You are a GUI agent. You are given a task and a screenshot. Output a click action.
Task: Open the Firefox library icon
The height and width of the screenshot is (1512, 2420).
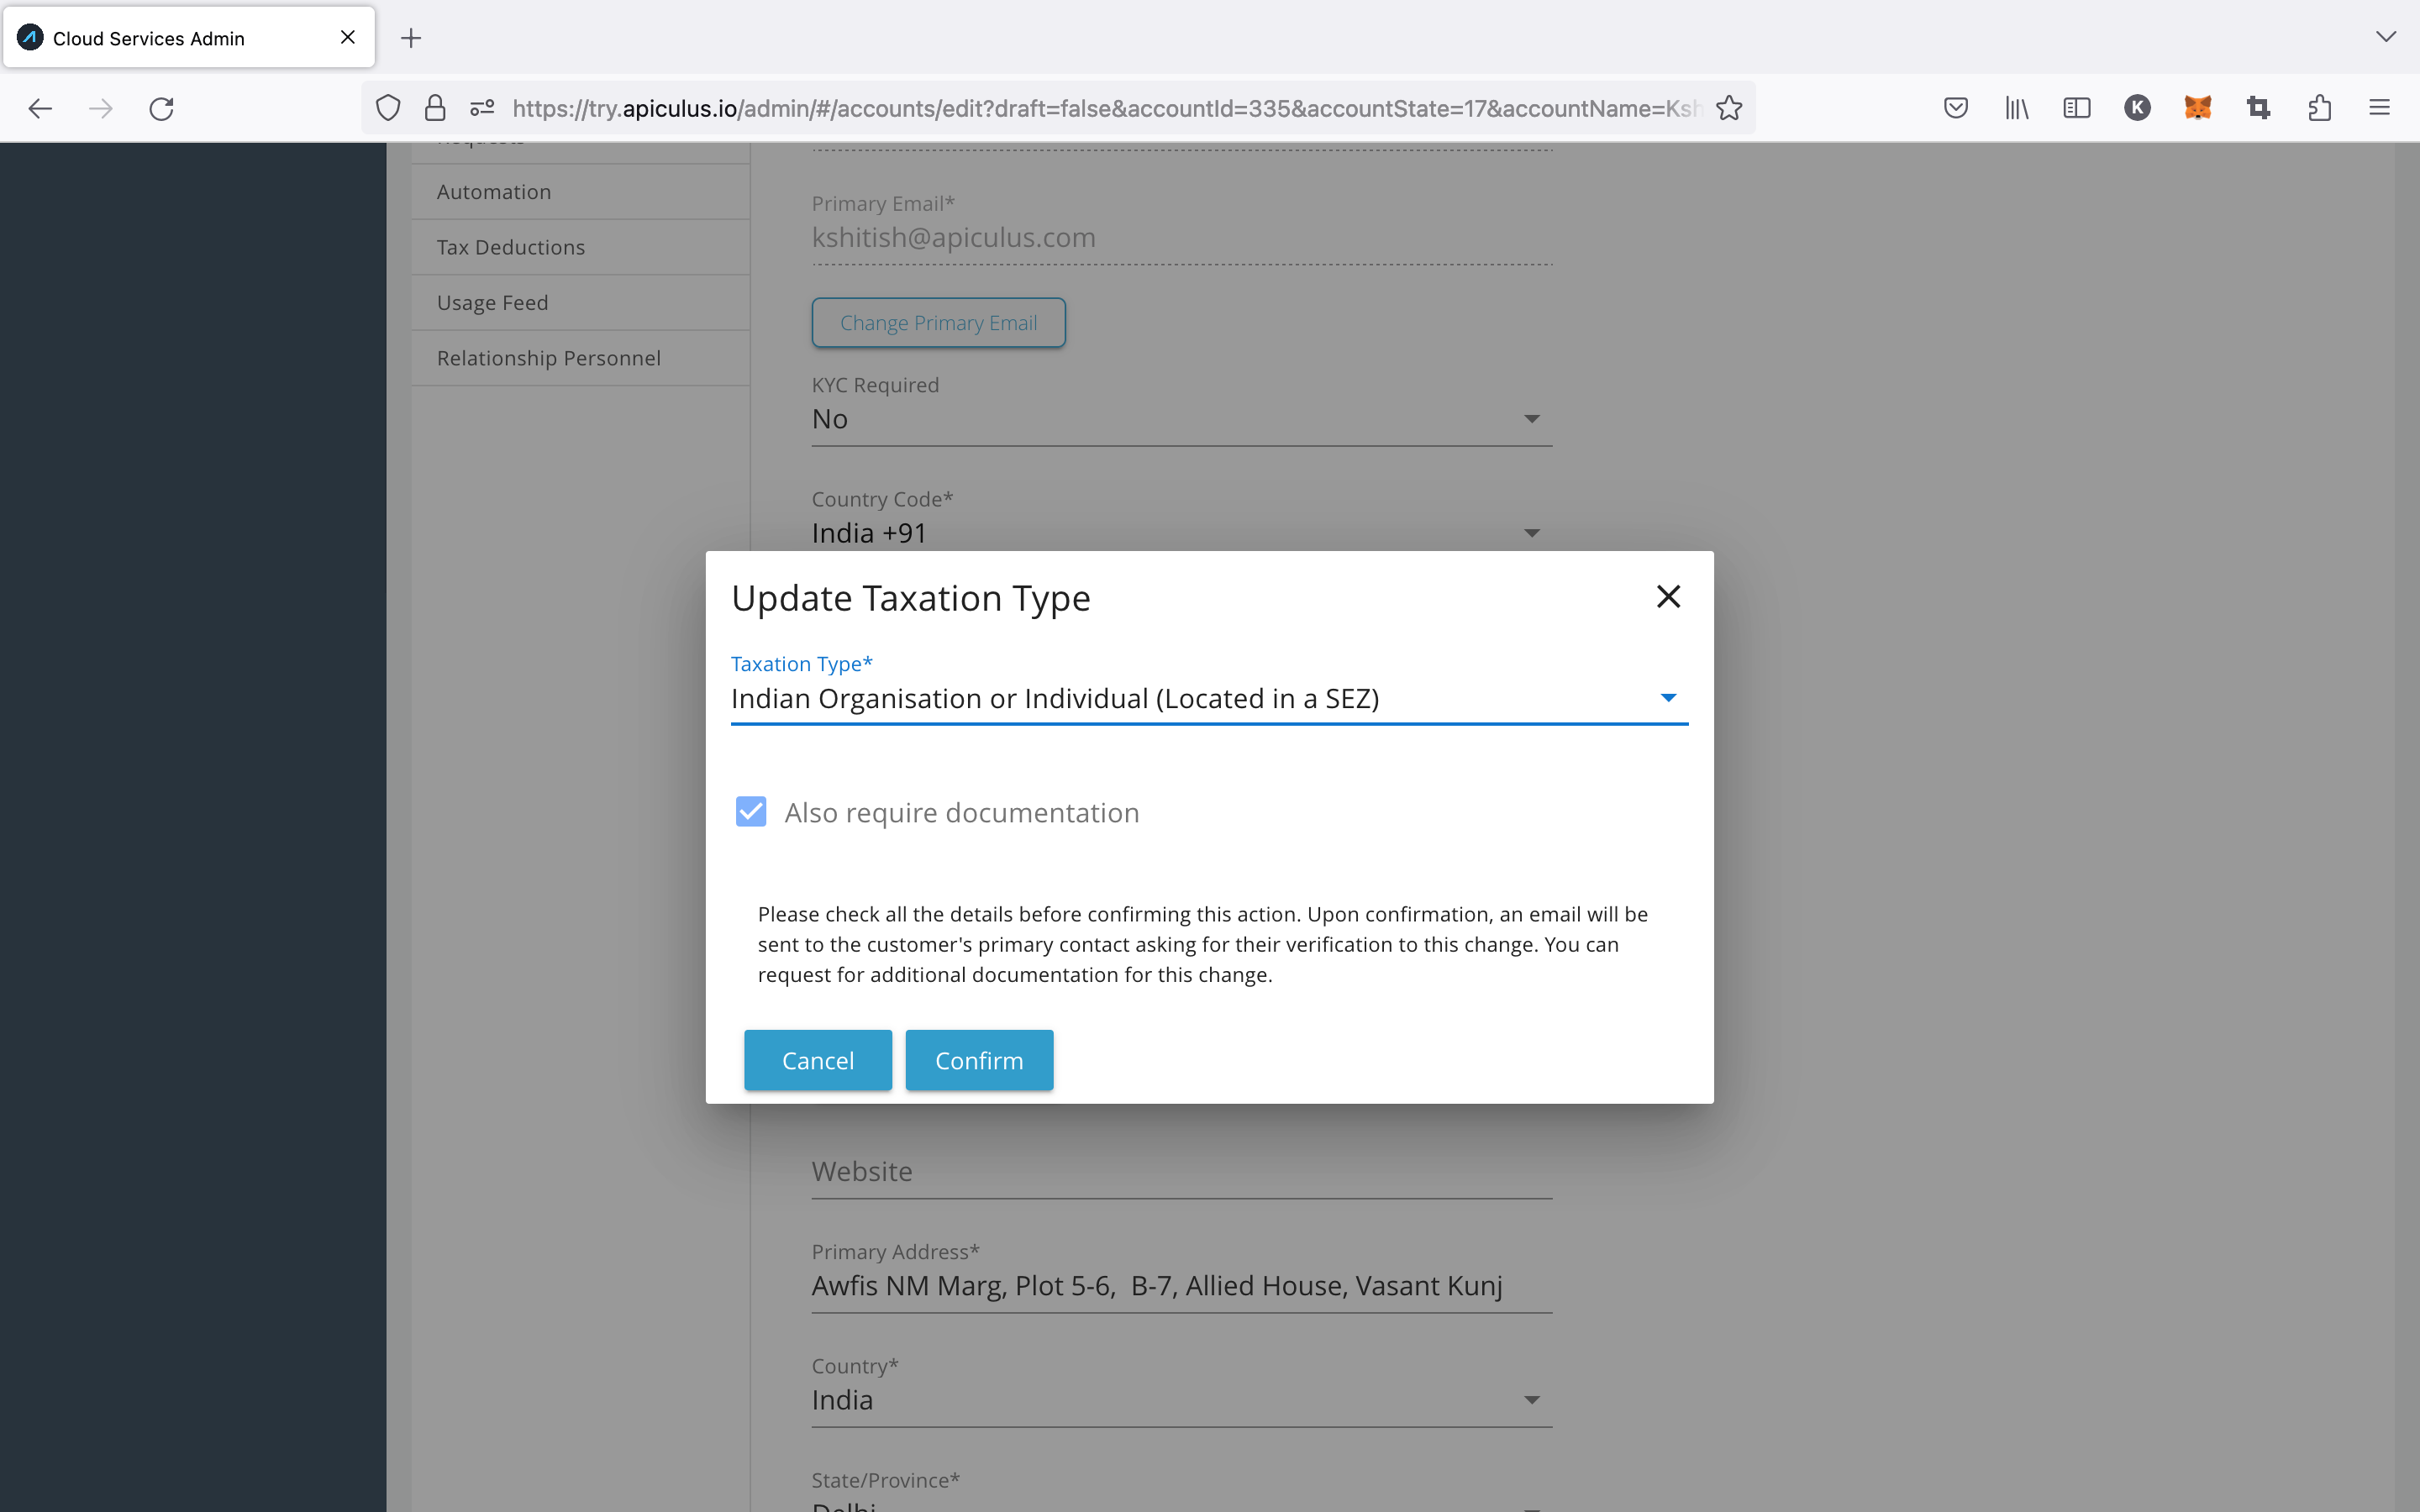pyautogui.click(x=2016, y=108)
